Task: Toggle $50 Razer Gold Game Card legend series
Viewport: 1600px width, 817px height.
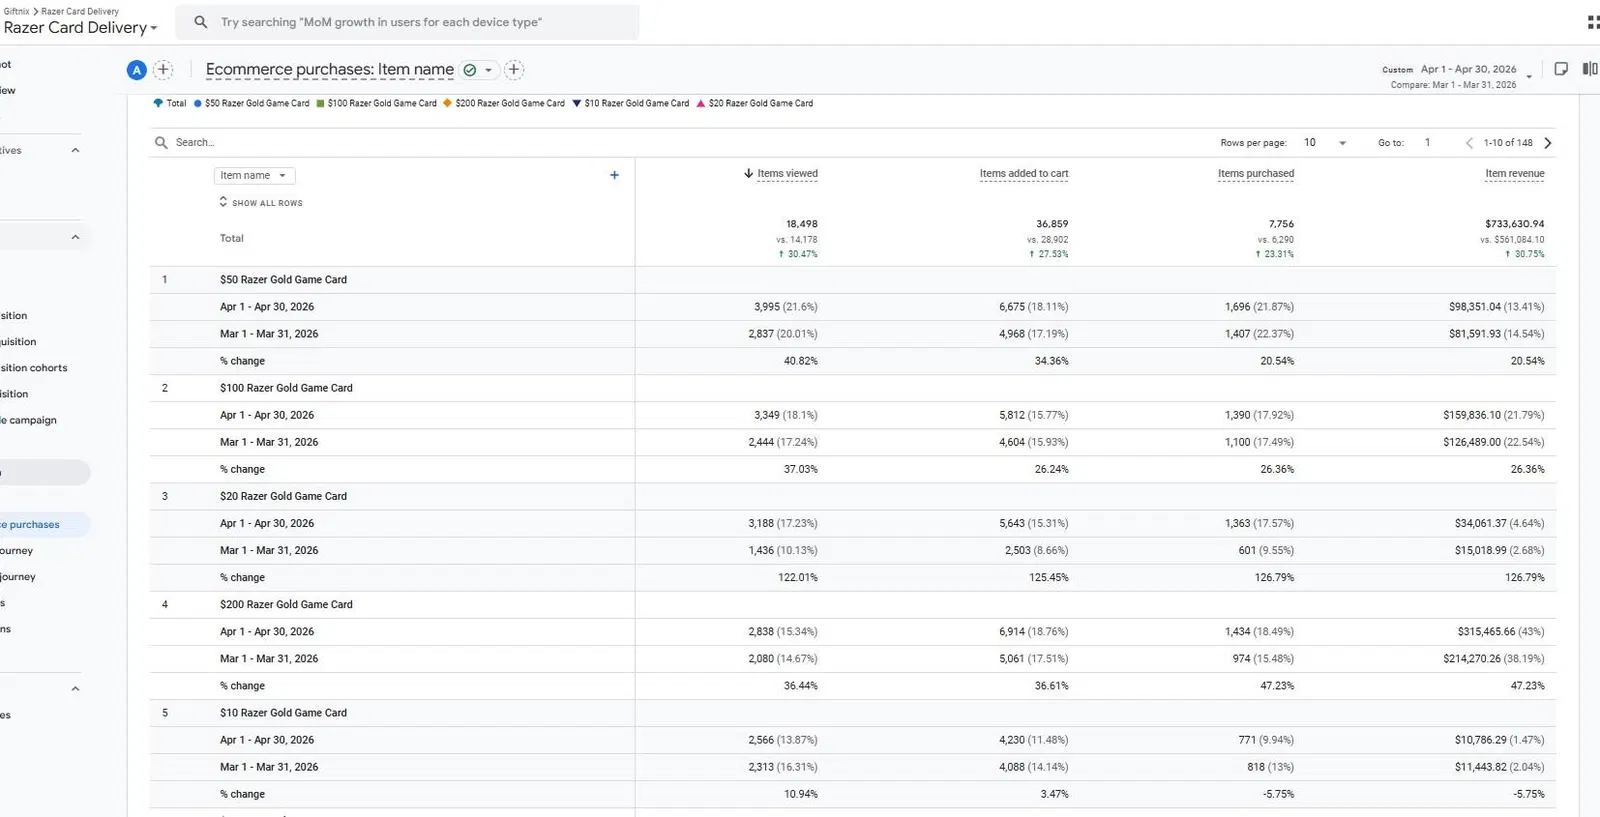Action: pos(251,103)
